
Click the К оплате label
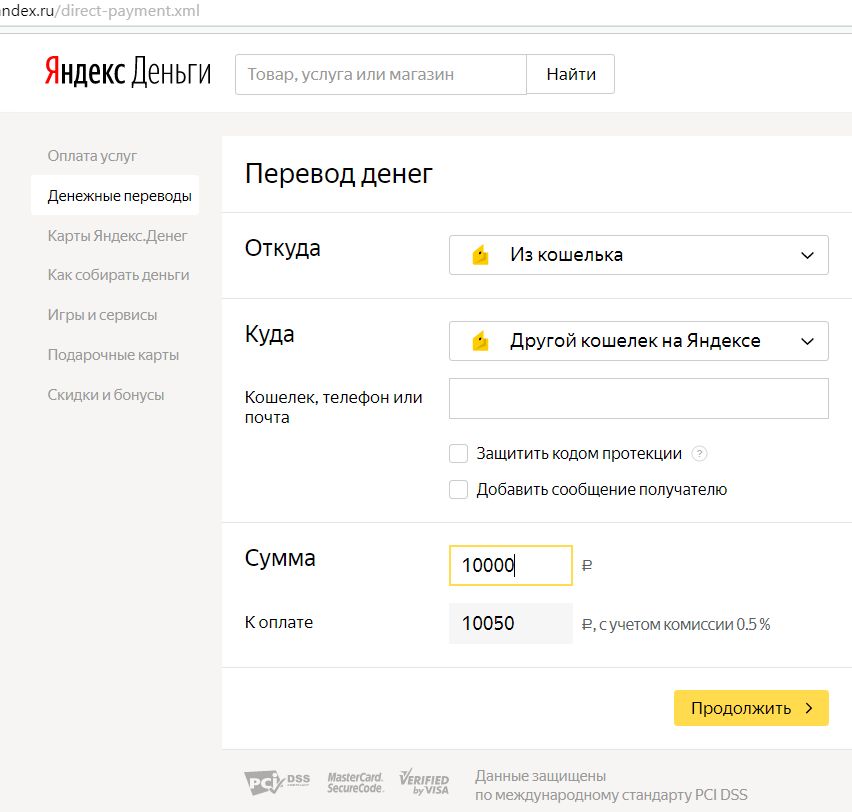pyautogui.click(x=279, y=622)
